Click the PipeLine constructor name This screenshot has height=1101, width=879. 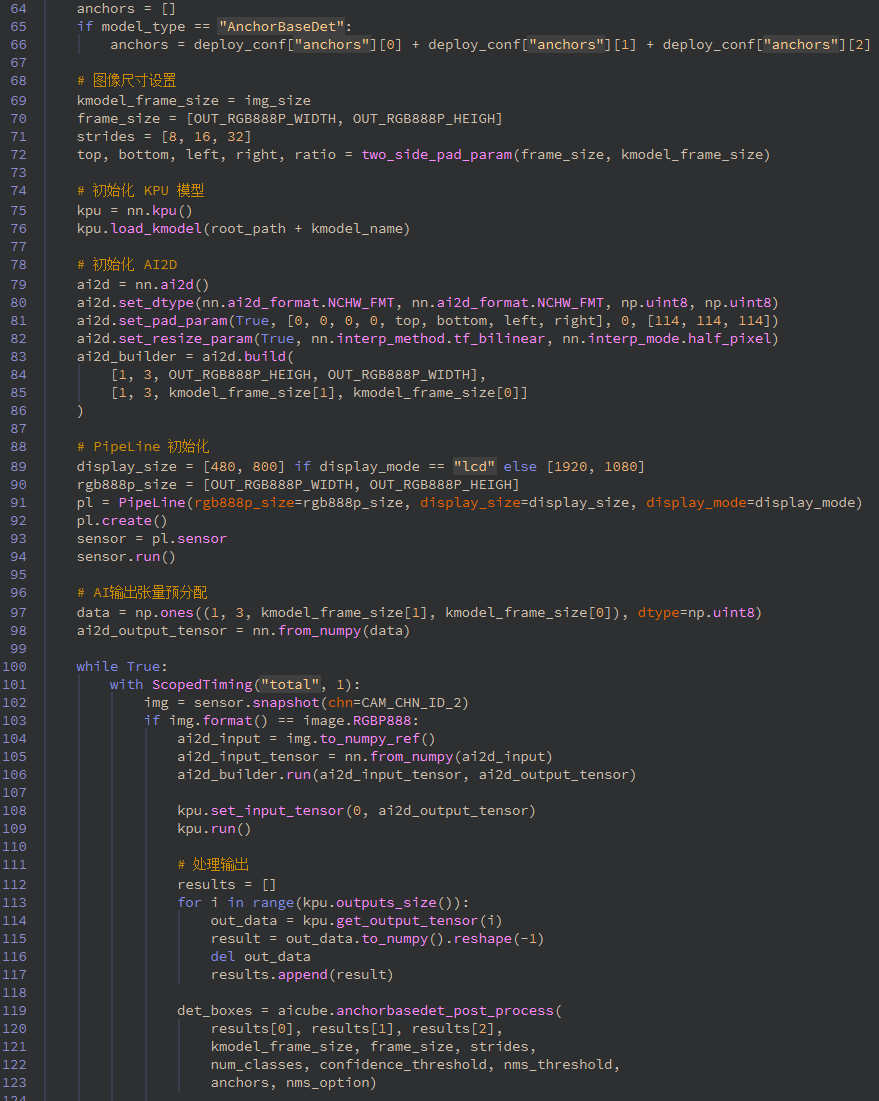(151, 502)
